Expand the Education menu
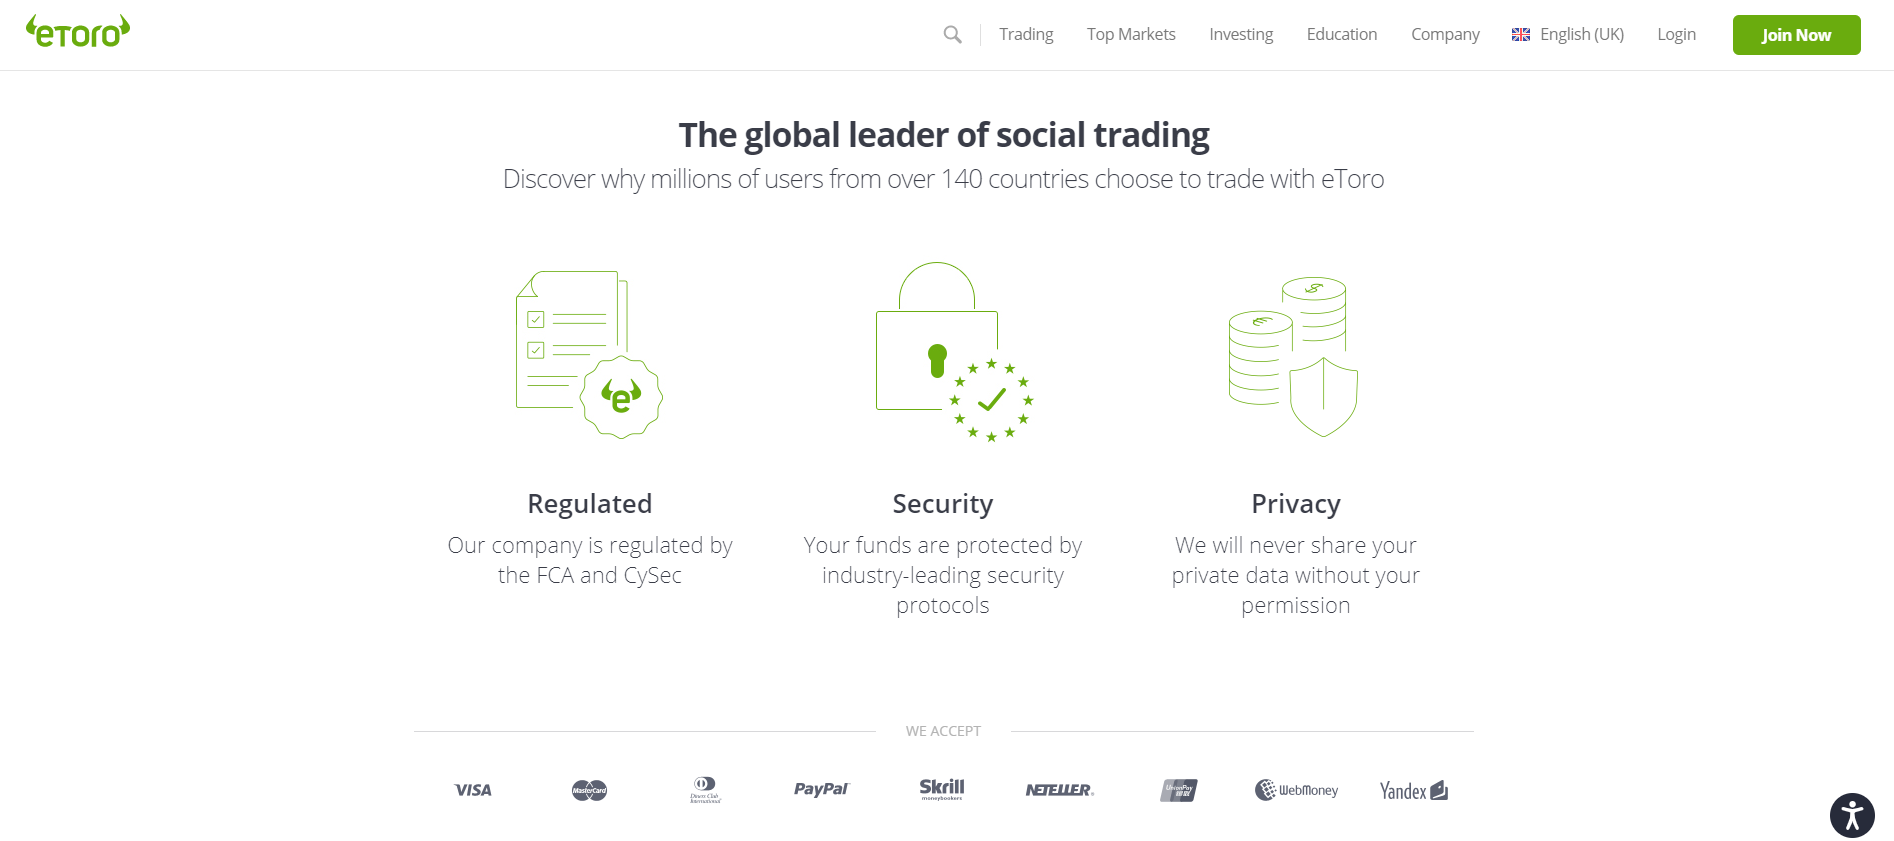Image resolution: width=1894 pixels, height=841 pixels. tap(1342, 34)
